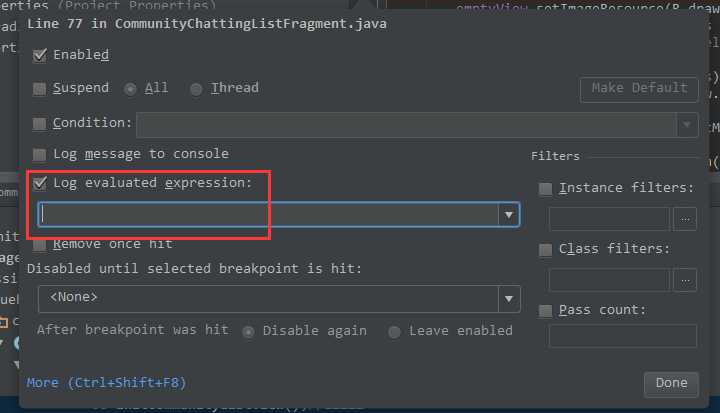720x413 pixels.
Task: Click the Done button
Action: pos(671,384)
